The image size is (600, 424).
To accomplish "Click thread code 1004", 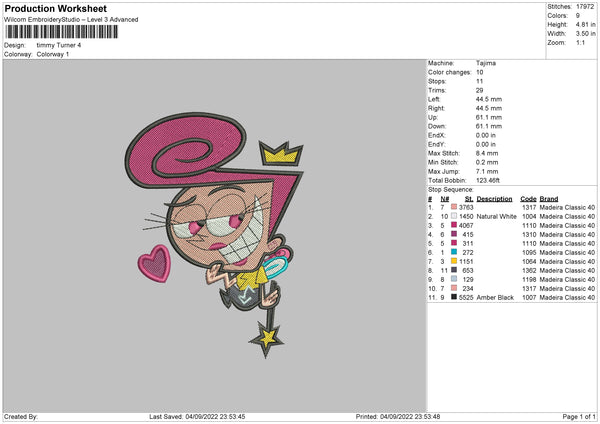I will pyautogui.click(x=529, y=217).
